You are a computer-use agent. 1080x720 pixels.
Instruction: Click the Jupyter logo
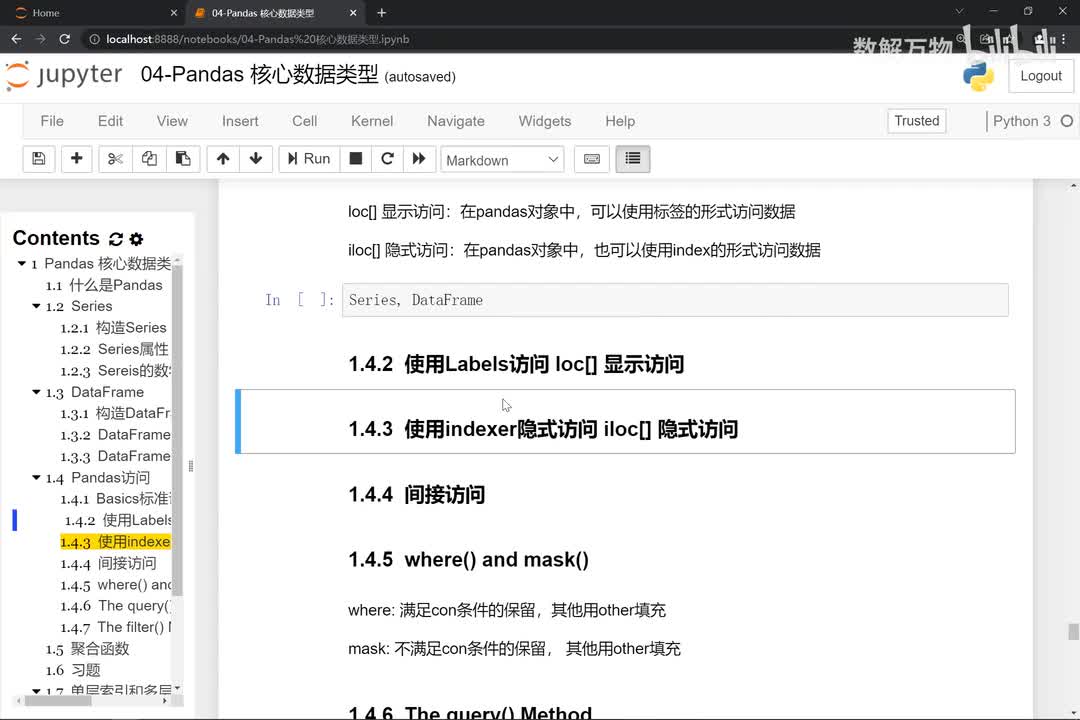64,75
